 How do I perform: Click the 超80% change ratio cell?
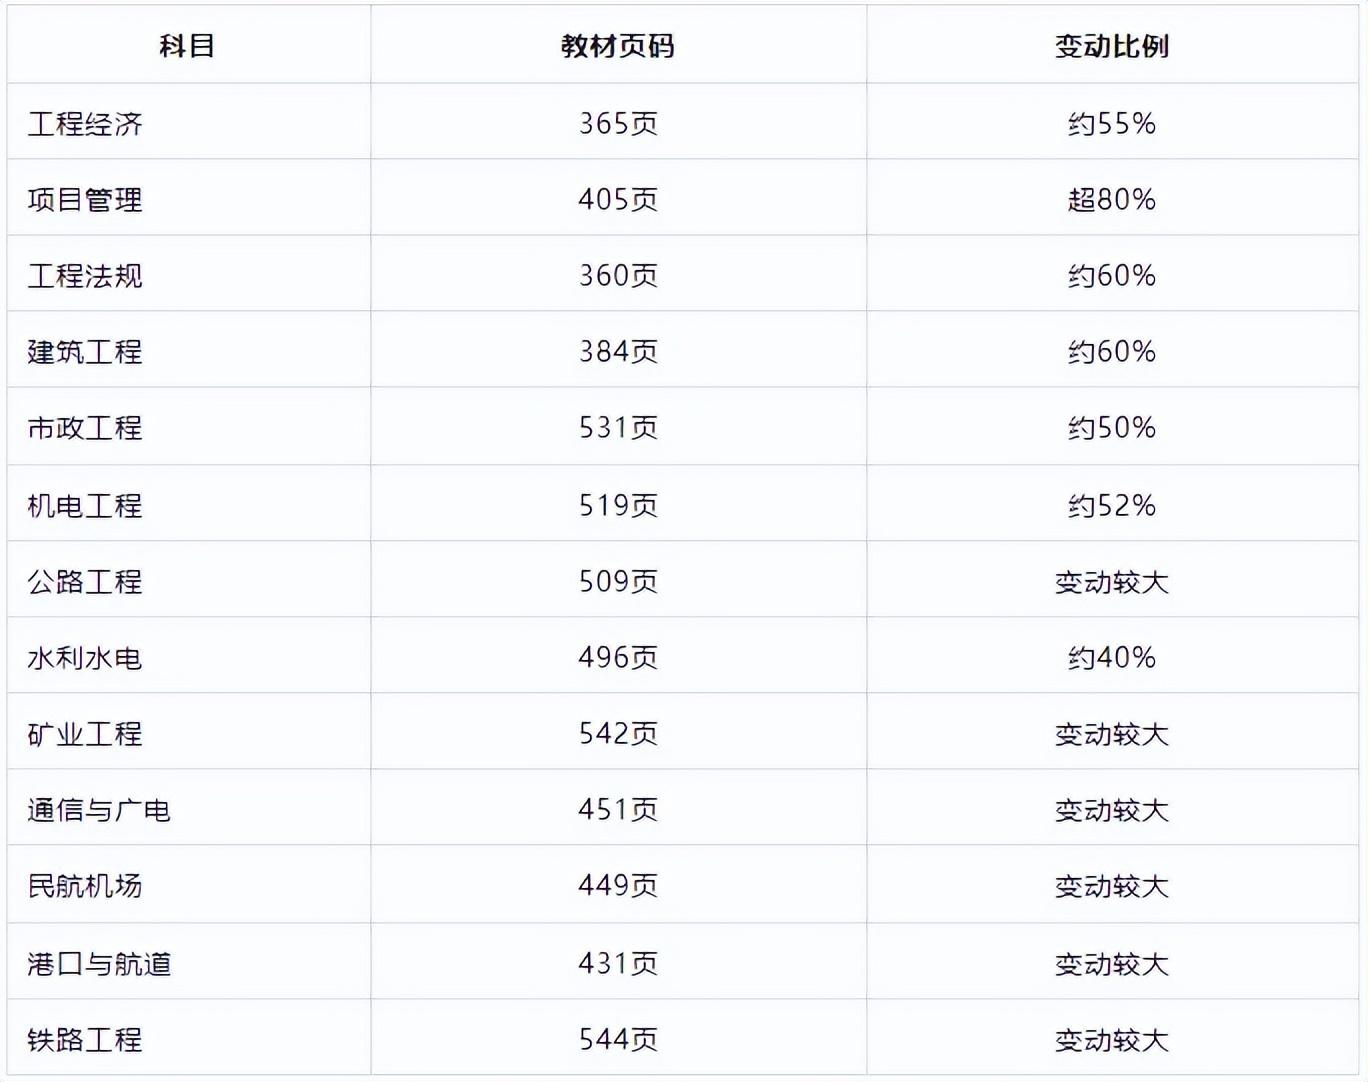click(x=1111, y=200)
